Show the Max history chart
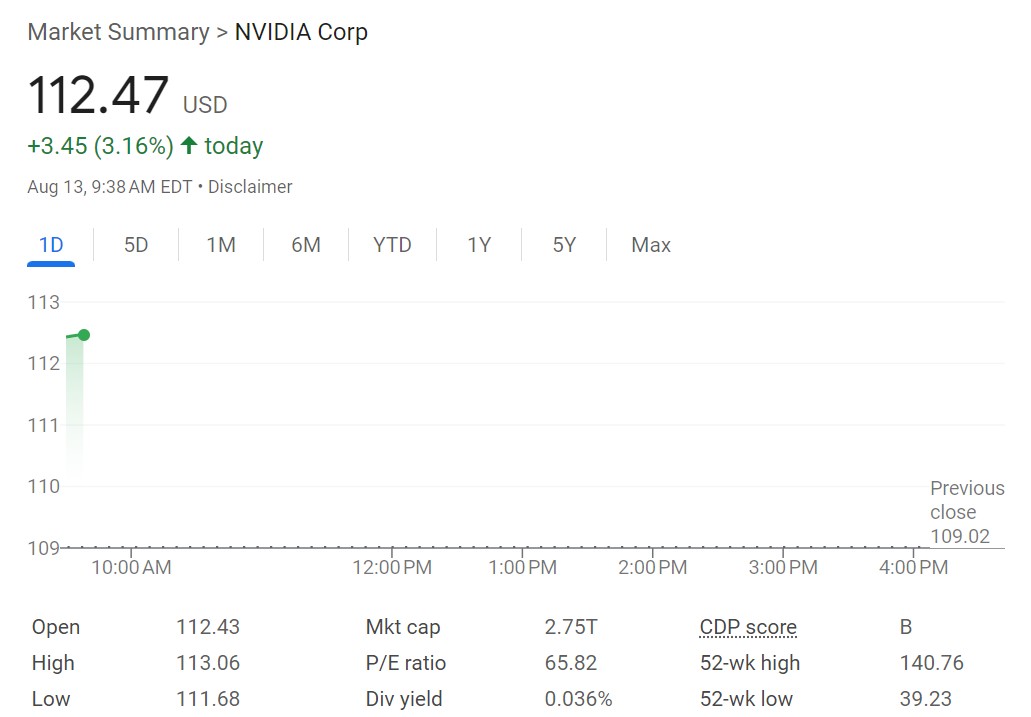This screenshot has height=717, width=1031. (651, 245)
